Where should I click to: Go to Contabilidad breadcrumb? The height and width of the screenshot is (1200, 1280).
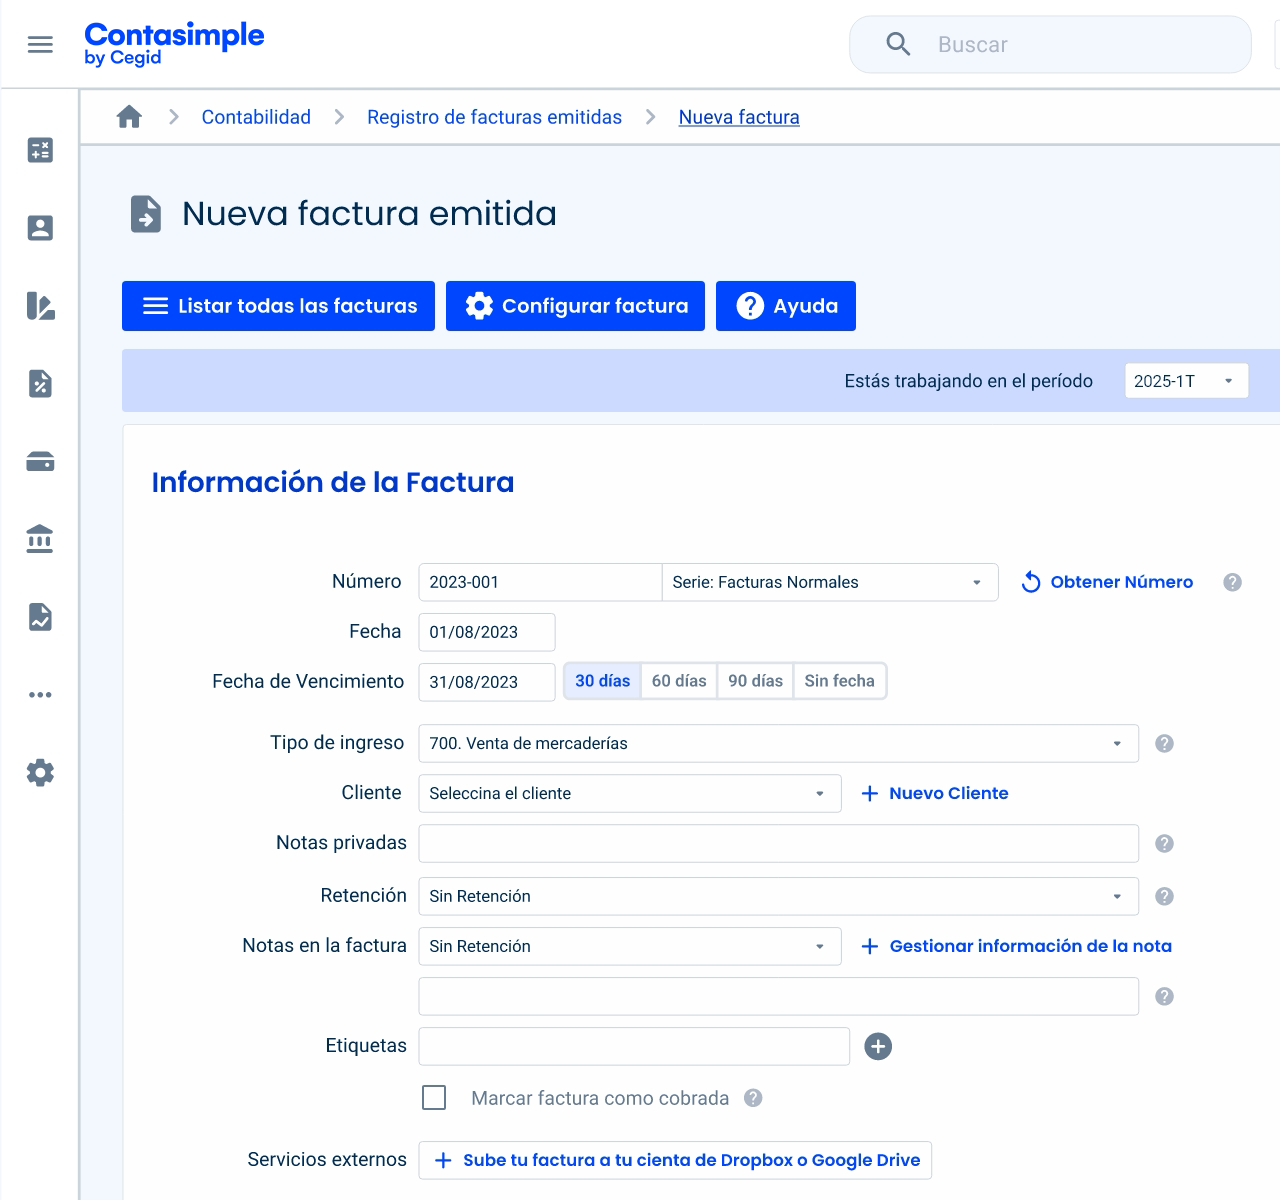pos(256,117)
